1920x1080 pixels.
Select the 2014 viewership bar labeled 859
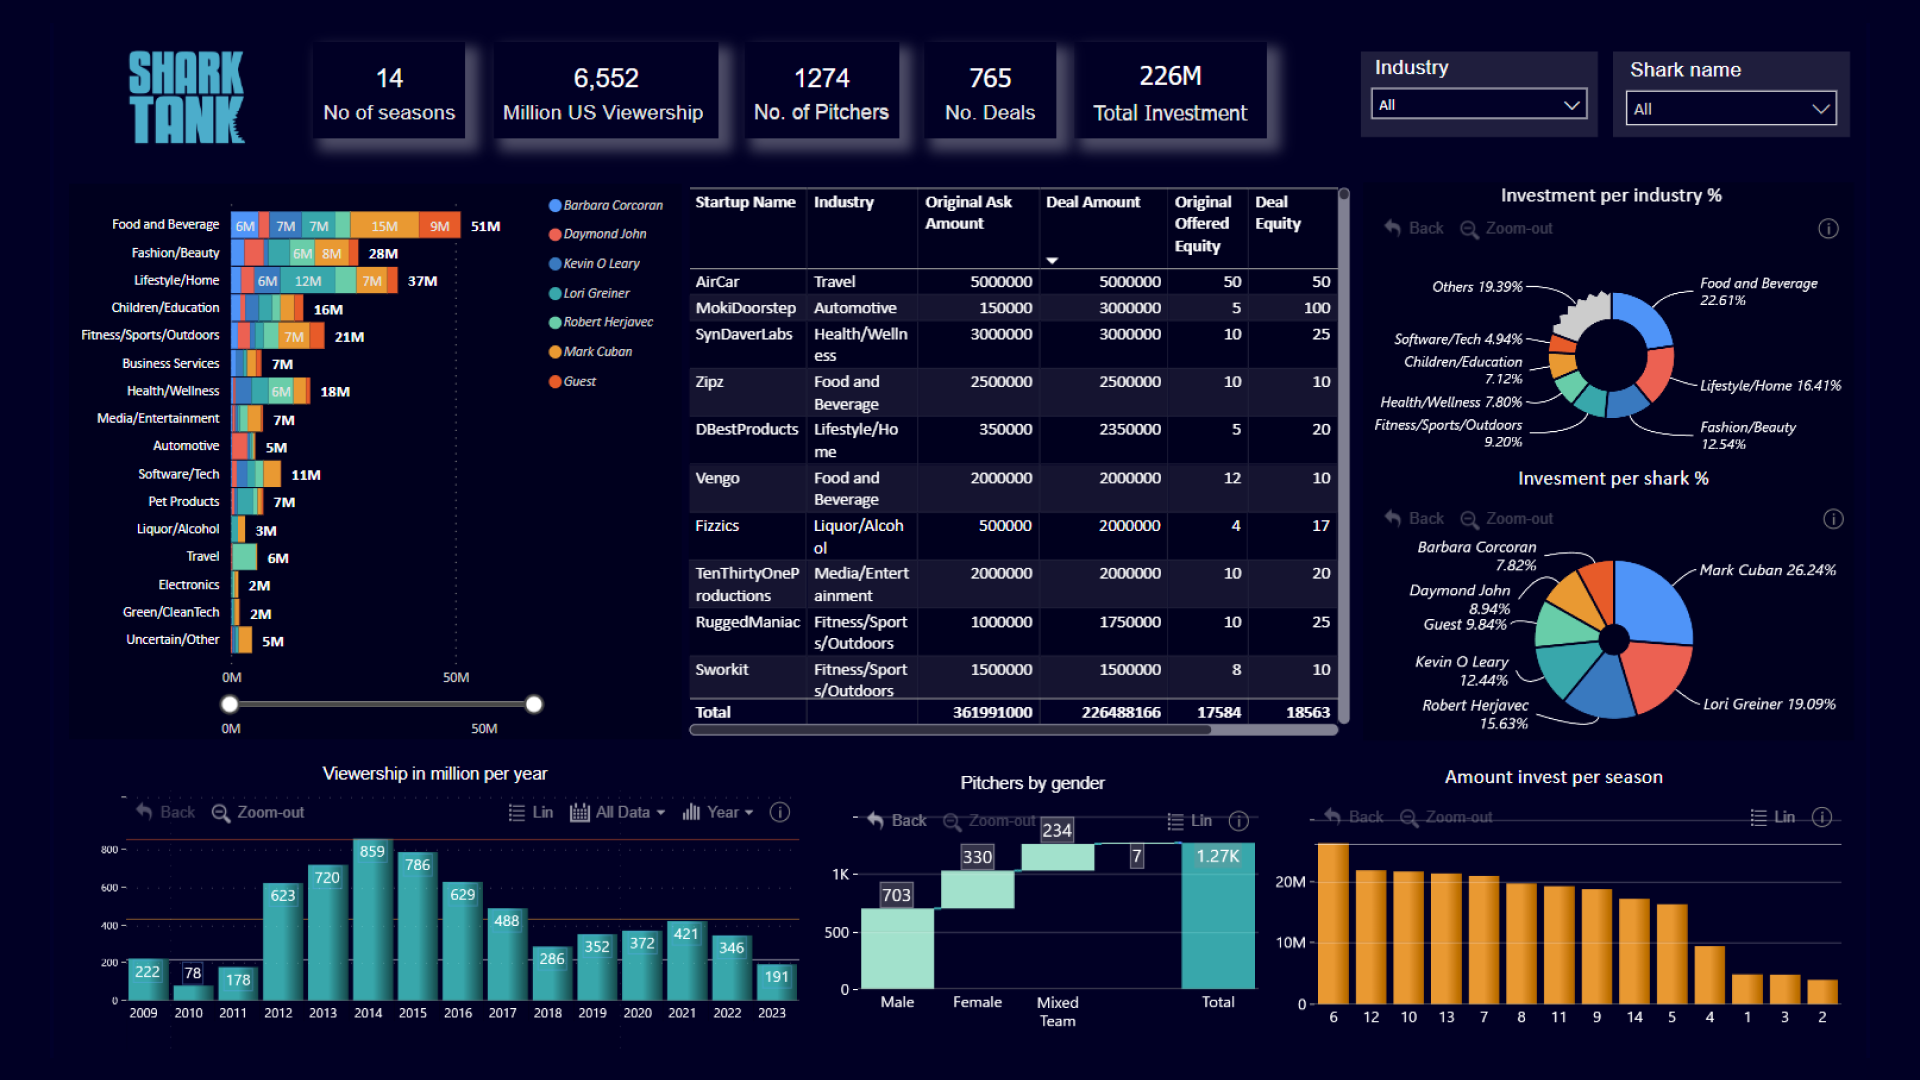(372, 919)
